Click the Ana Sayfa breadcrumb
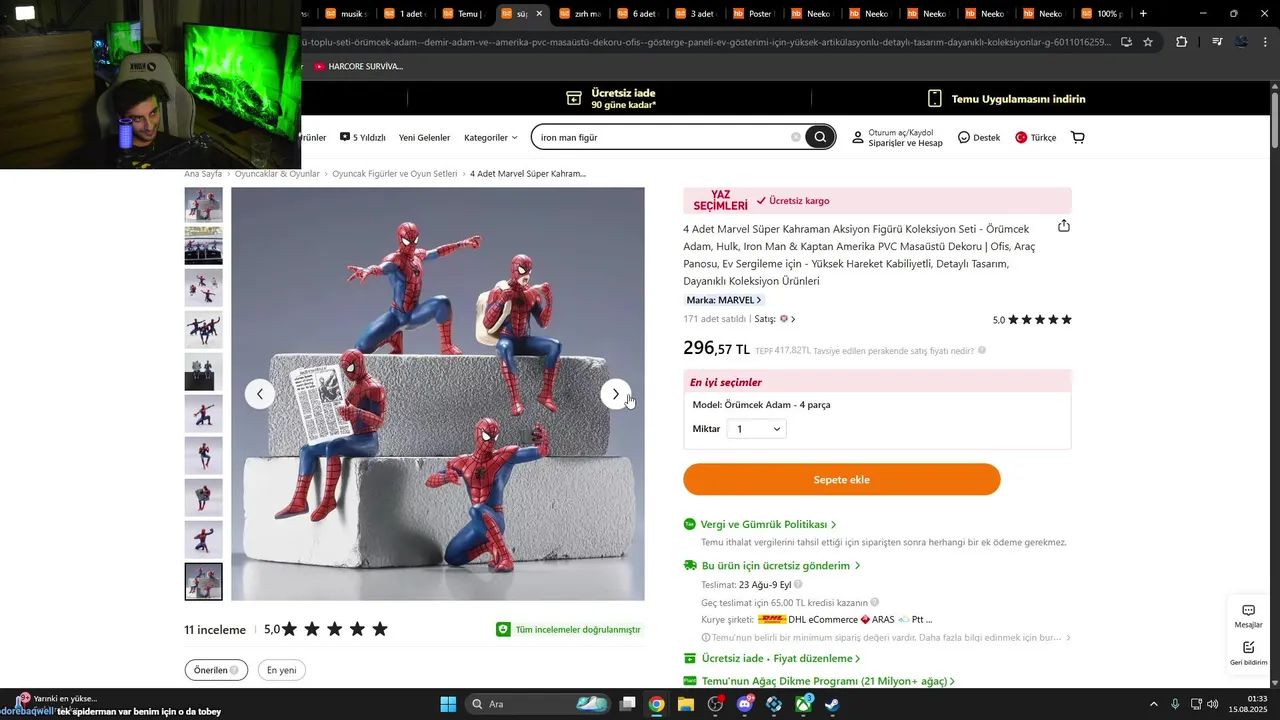The image size is (1280, 720). coord(203,174)
